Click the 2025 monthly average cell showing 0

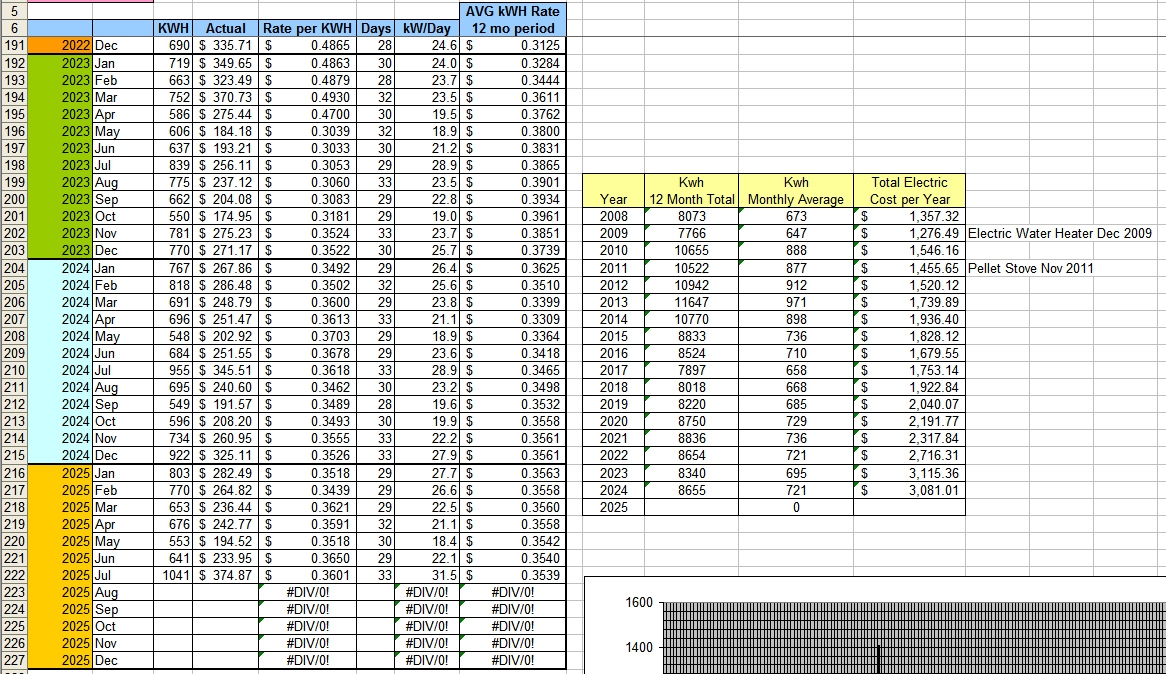coord(796,507)
